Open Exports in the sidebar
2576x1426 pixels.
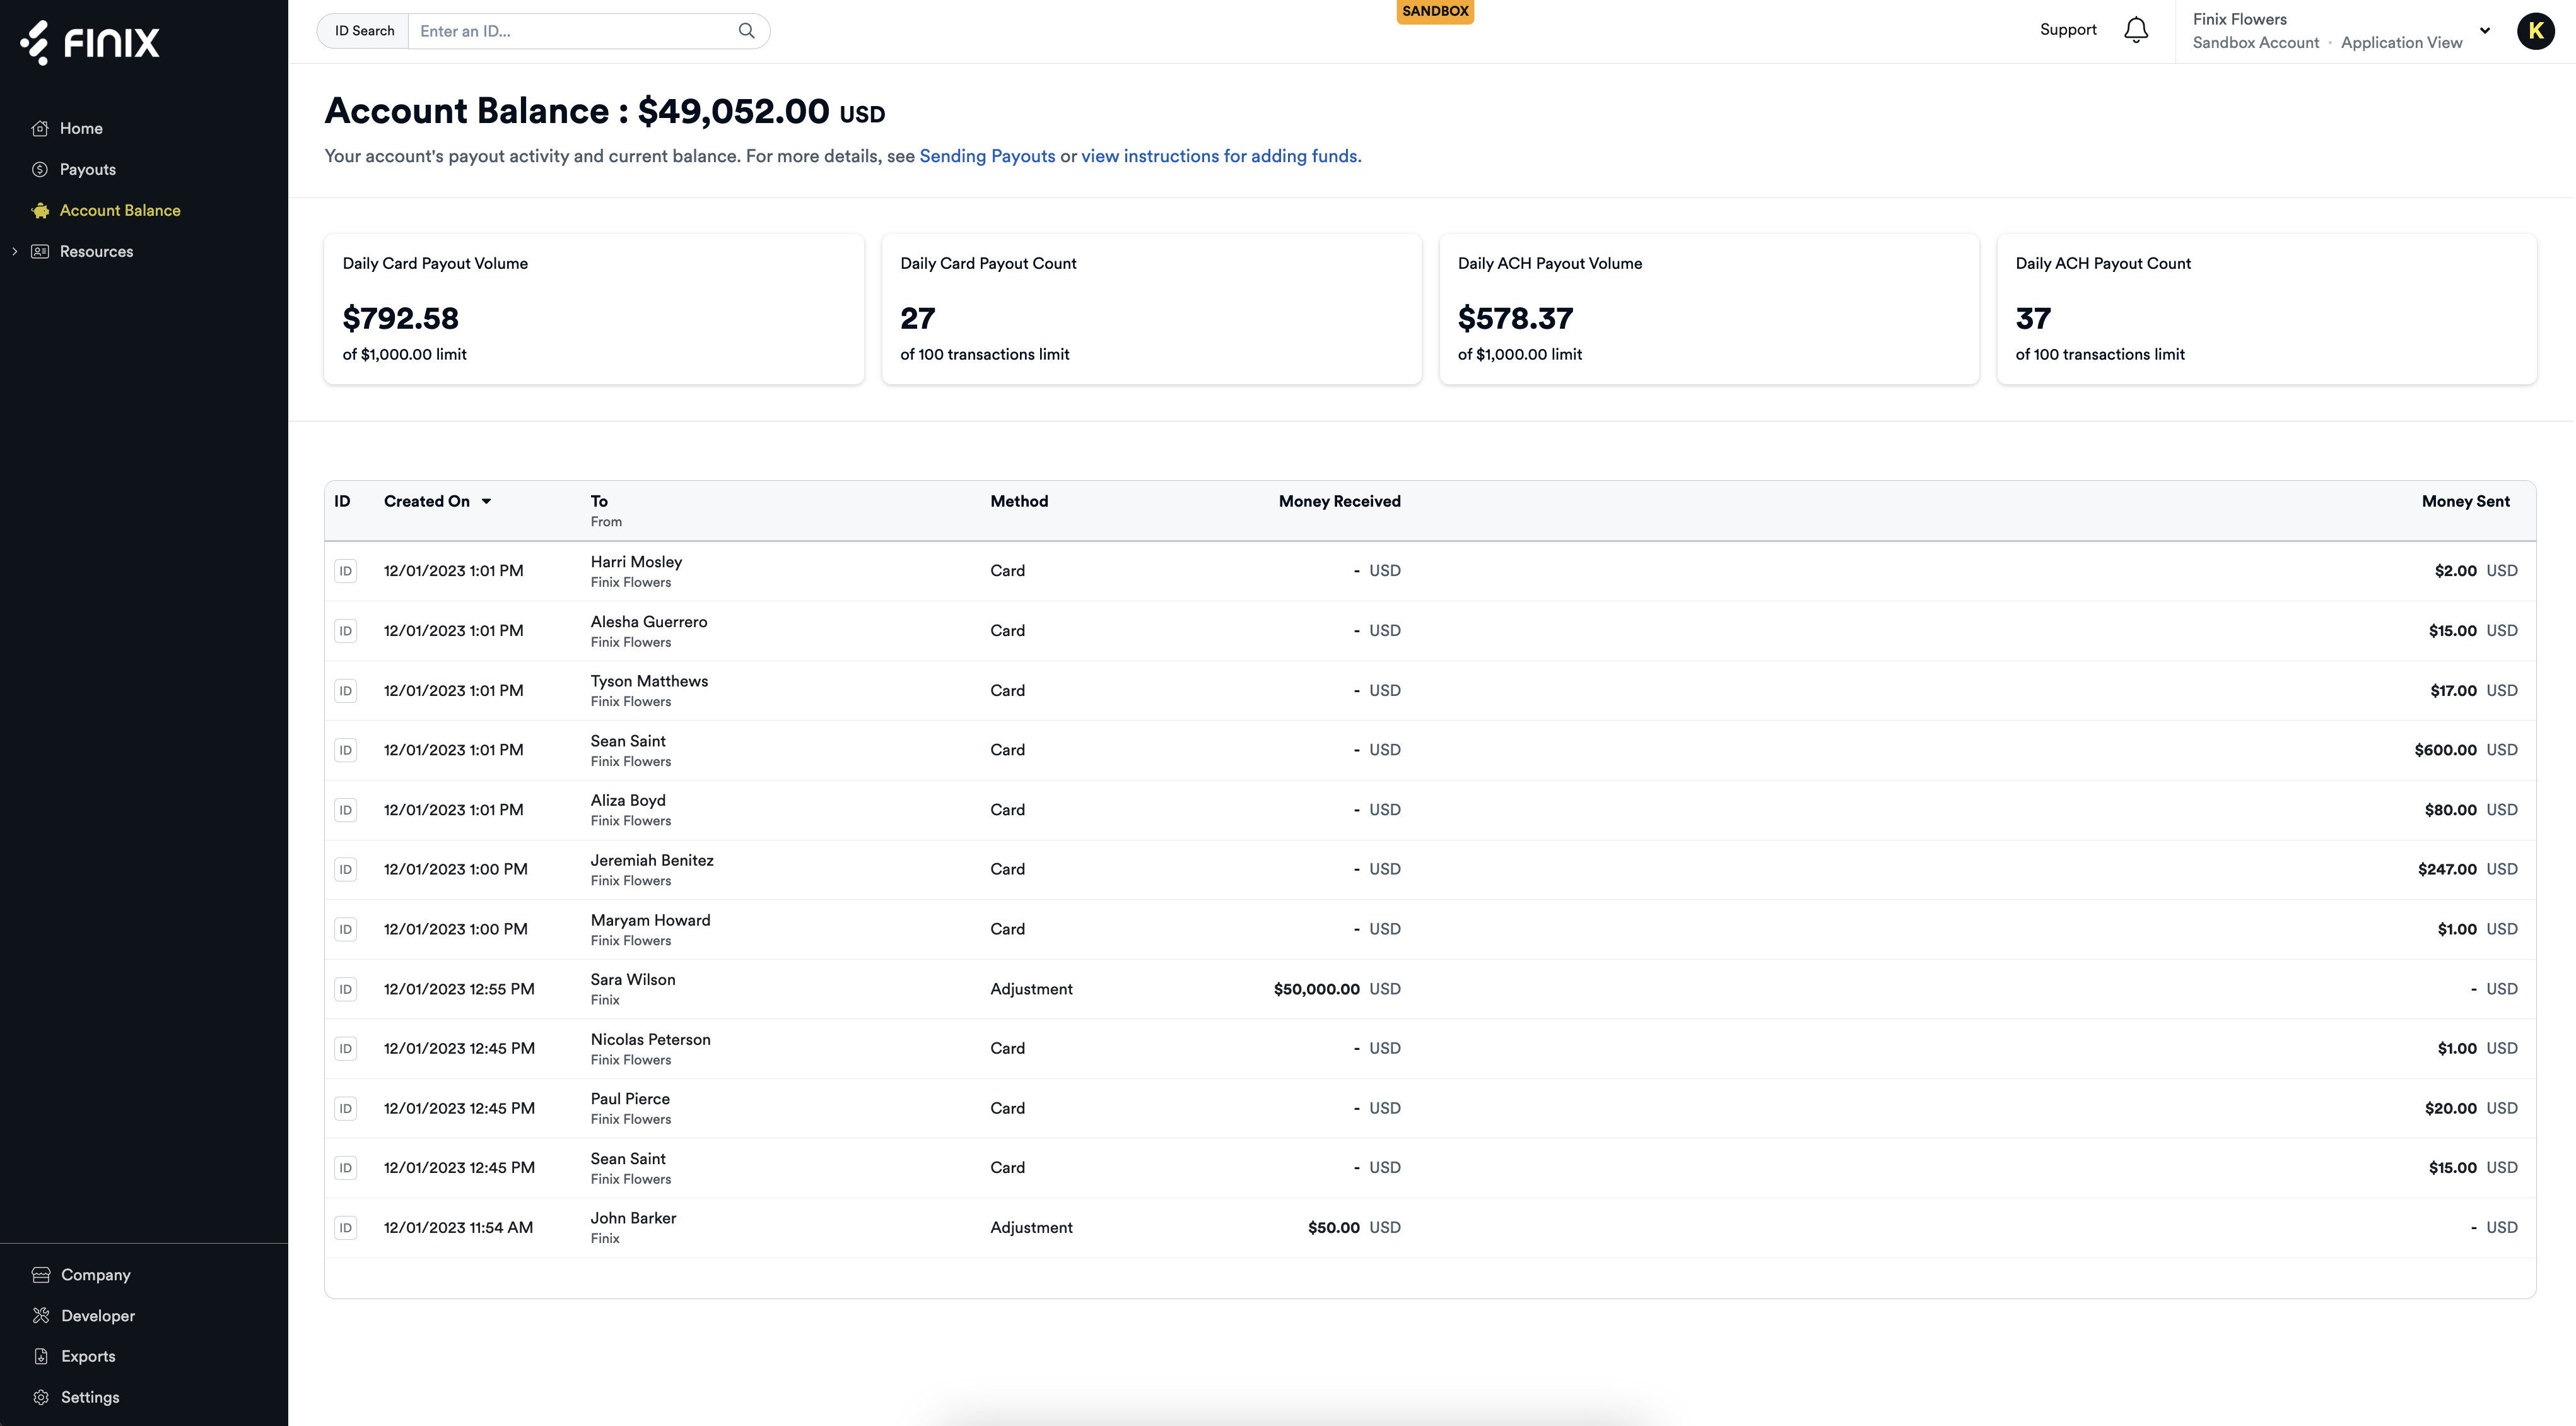(x=88, y=1356)
